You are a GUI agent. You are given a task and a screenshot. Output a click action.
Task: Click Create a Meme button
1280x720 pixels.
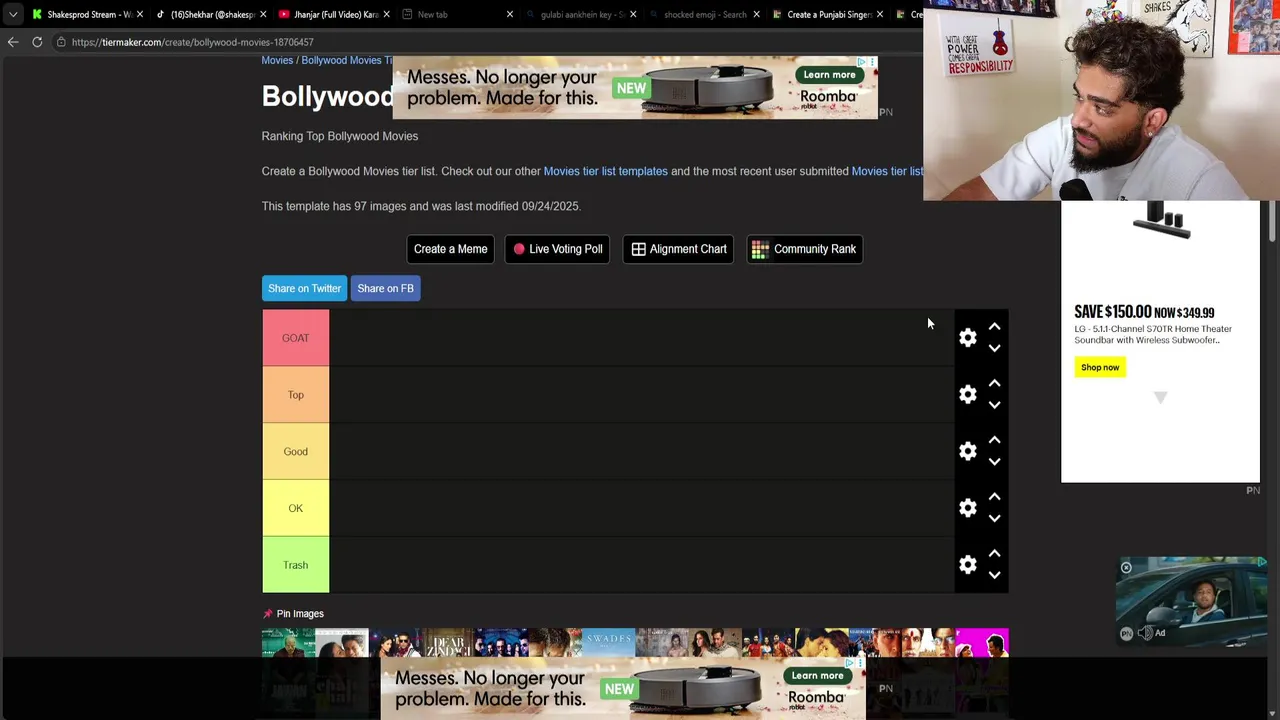[450, 249]
